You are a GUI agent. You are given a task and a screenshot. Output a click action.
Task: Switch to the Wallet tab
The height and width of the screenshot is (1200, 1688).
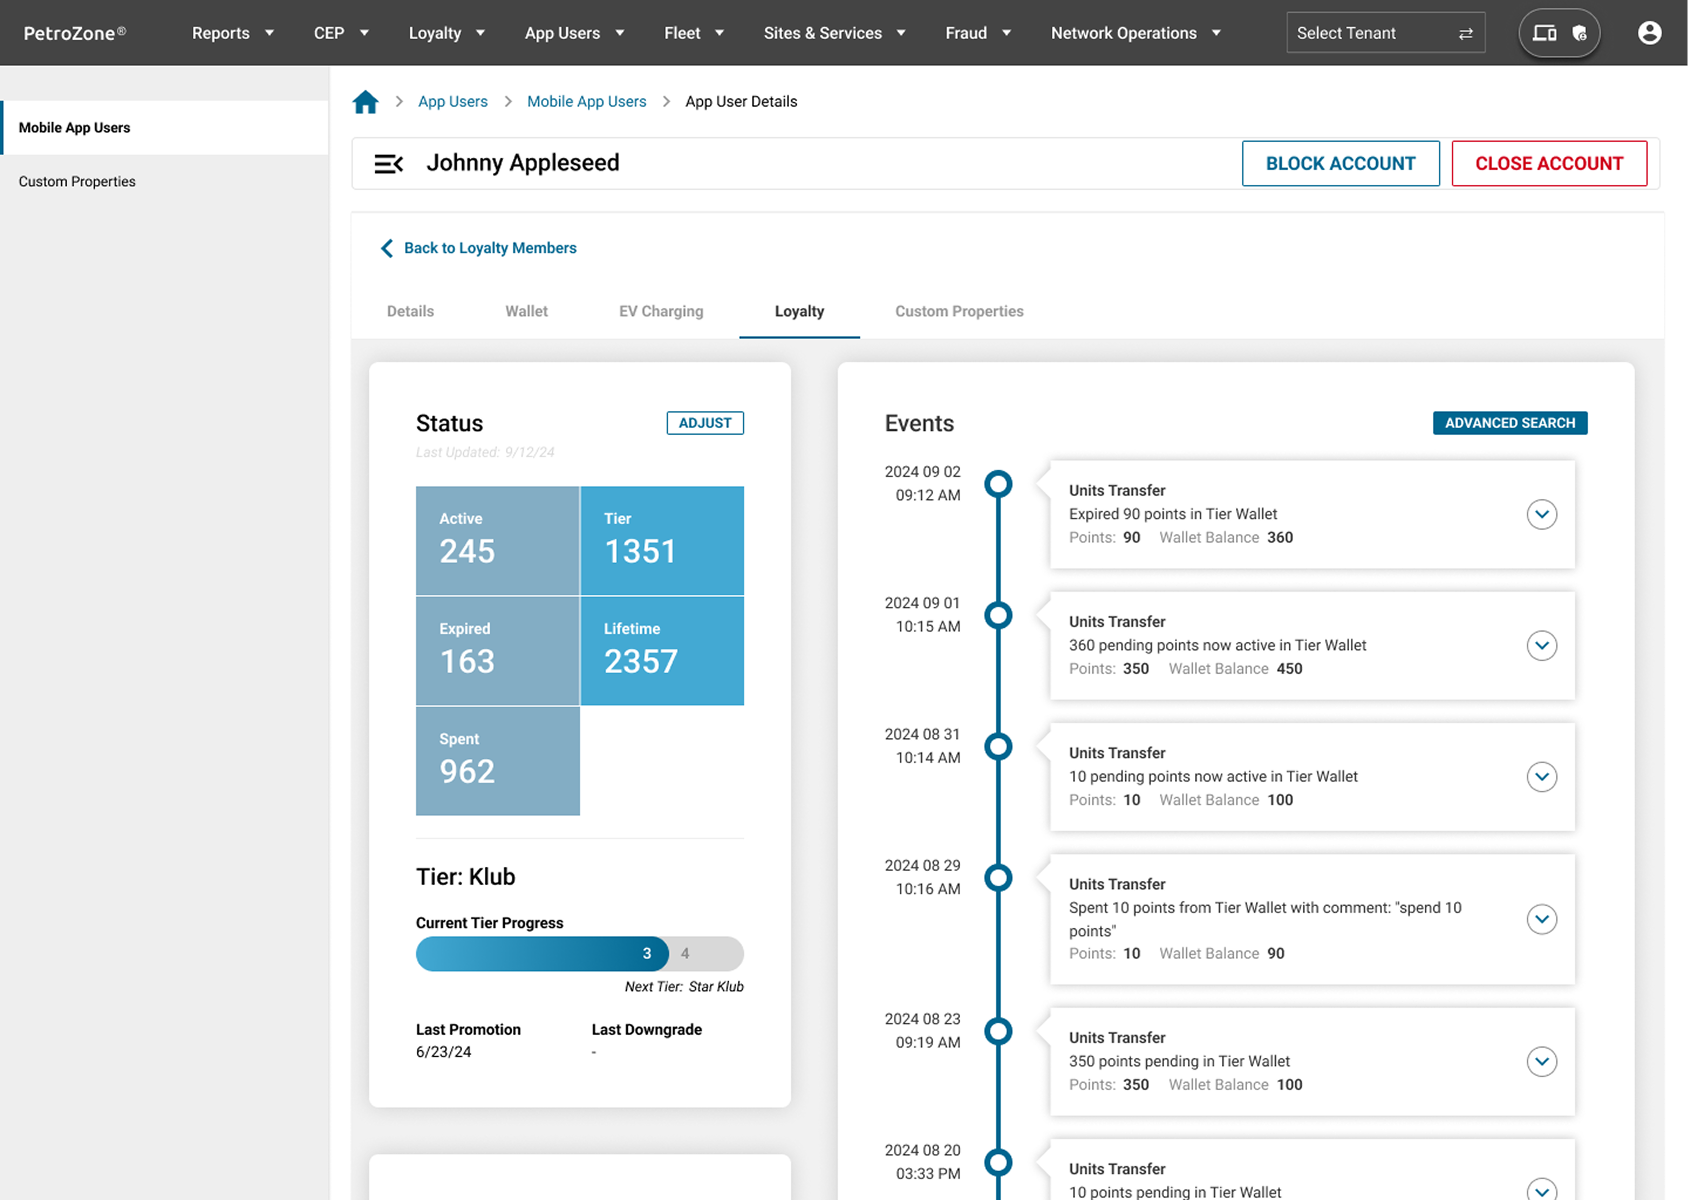526,311
